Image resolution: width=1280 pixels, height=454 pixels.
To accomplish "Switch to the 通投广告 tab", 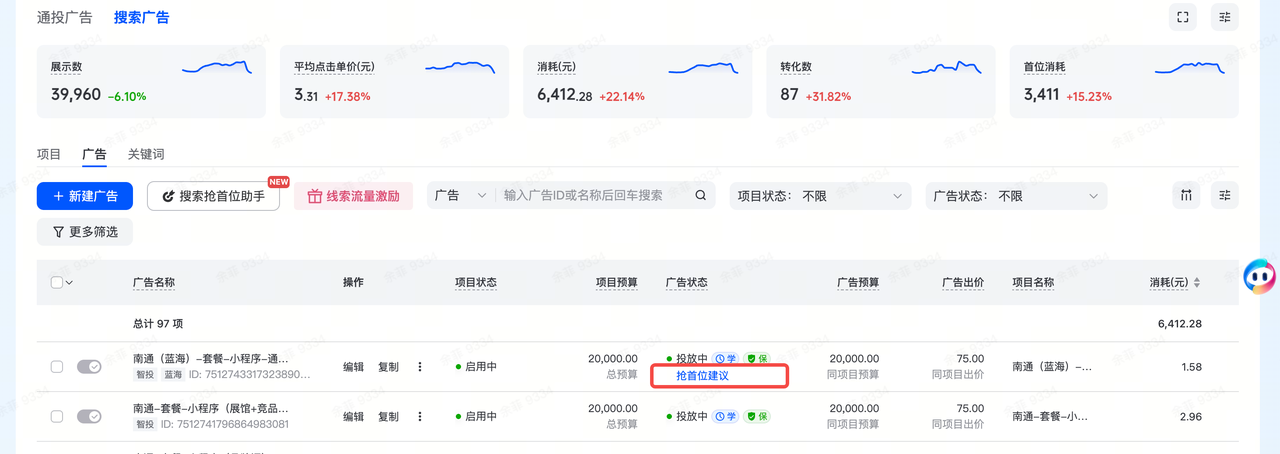I will click(x=65, y=17).
